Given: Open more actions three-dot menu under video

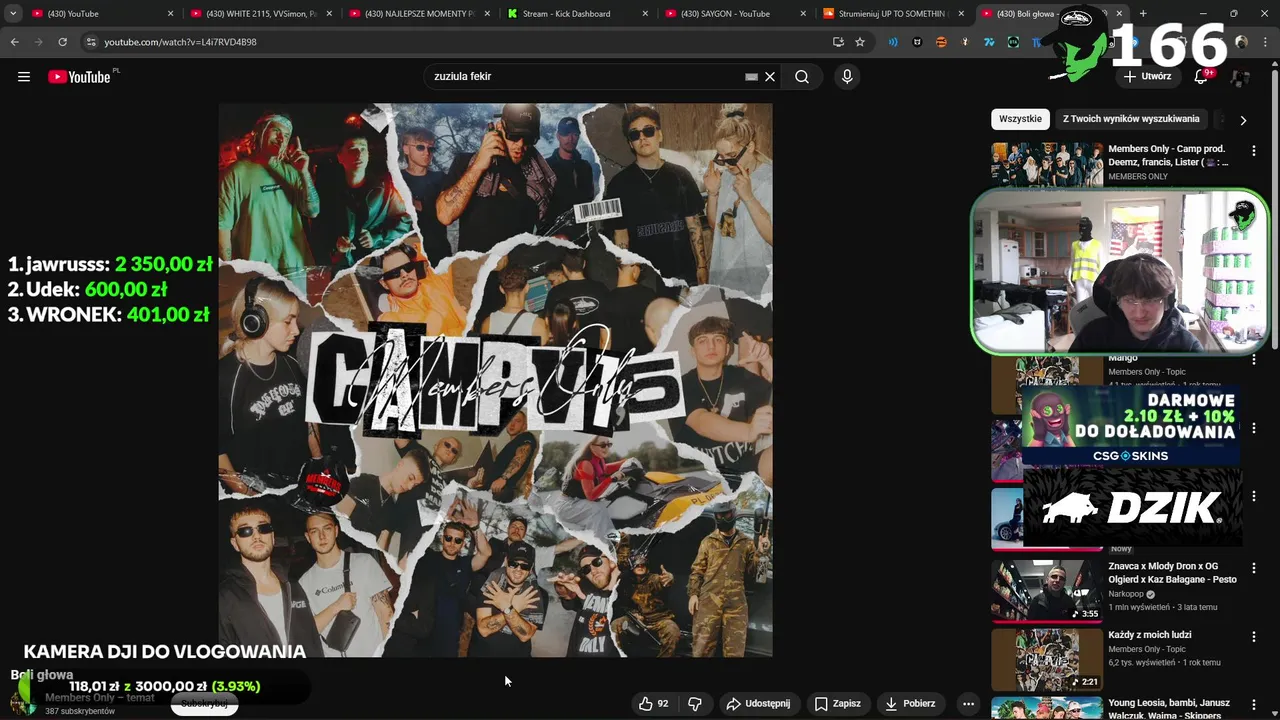Looking at the screenshot, I should point(968,704).
